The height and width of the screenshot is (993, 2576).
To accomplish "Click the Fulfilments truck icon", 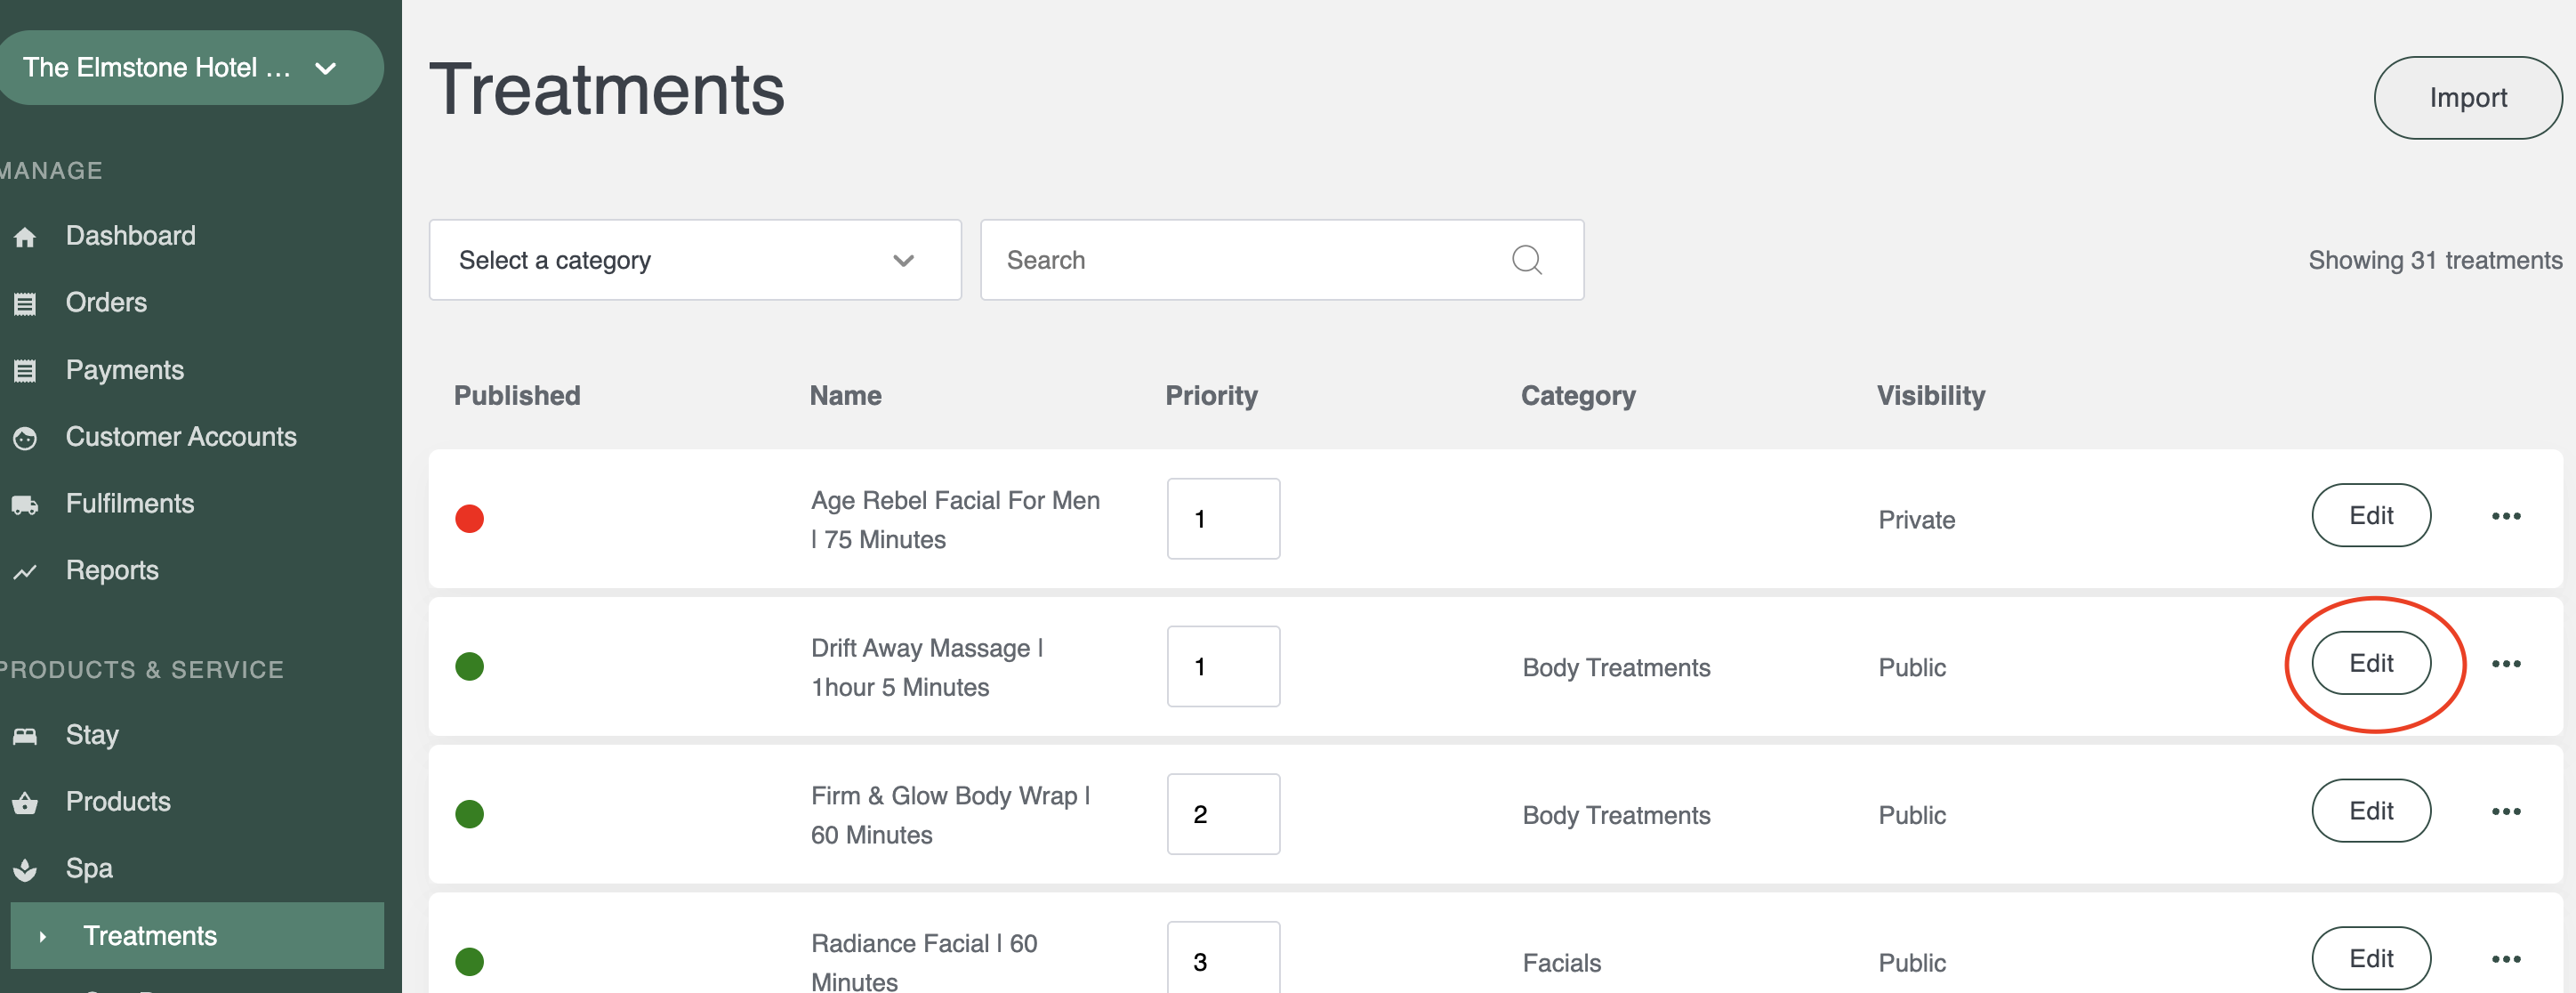I will pos(25,505).
